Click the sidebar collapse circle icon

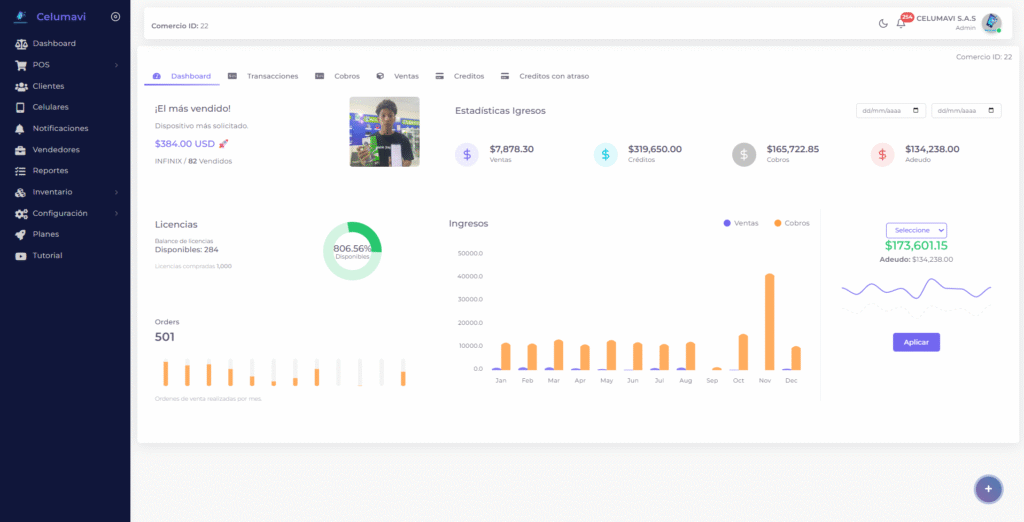pos(115,17)
